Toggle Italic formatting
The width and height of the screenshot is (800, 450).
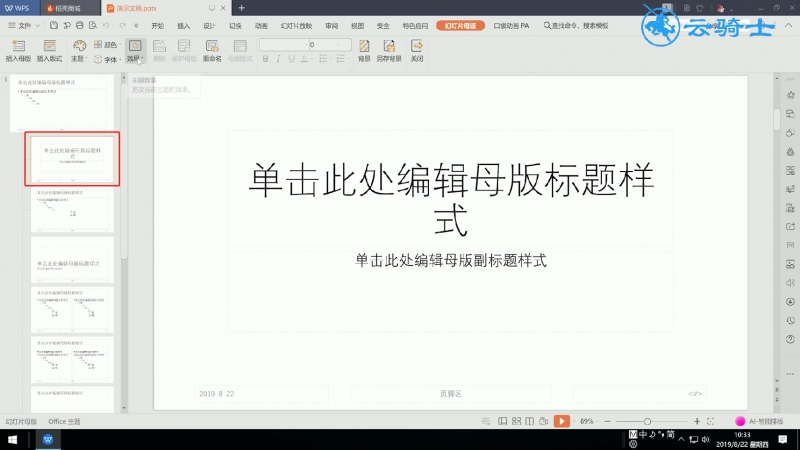278,59
